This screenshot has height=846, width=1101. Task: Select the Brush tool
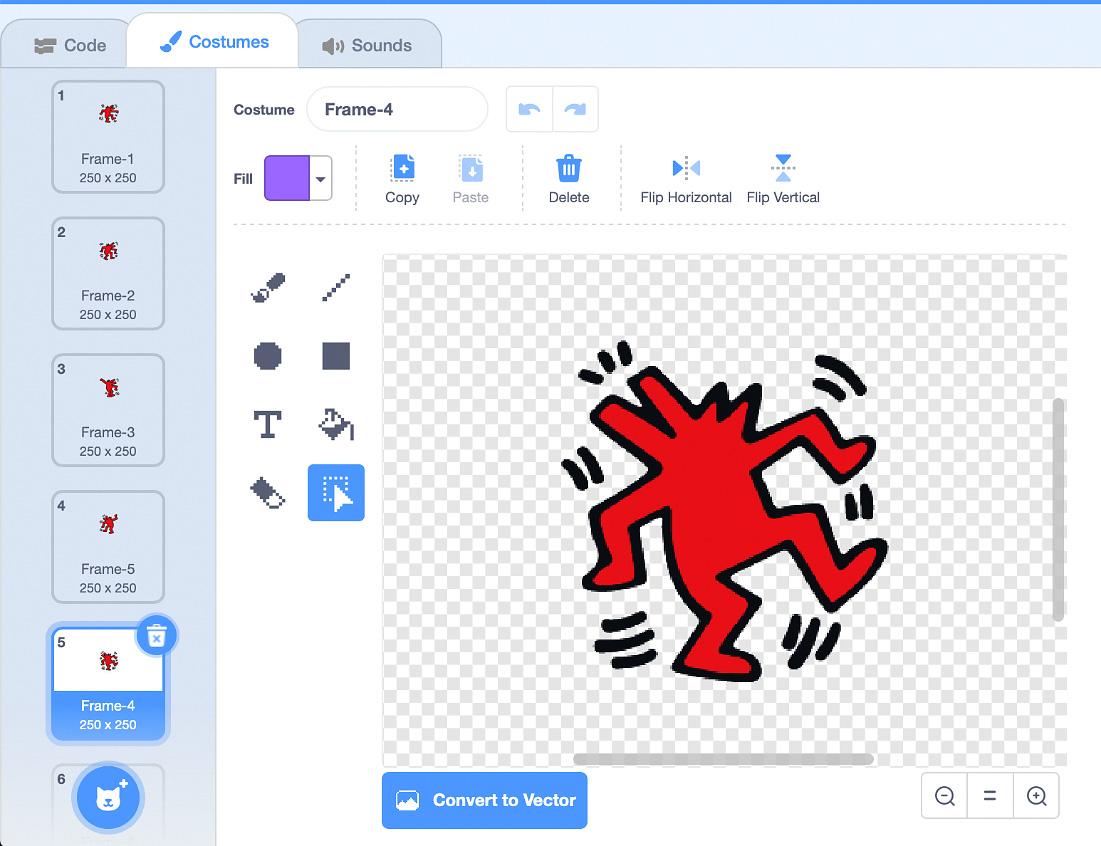click(267, 288)
